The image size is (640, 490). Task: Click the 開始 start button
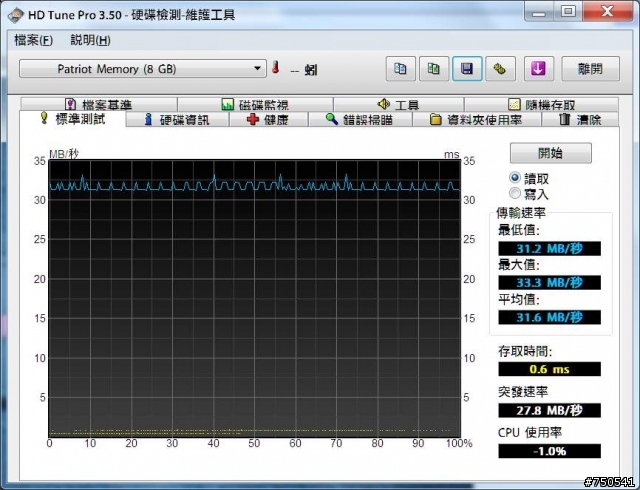click(551, 153)
